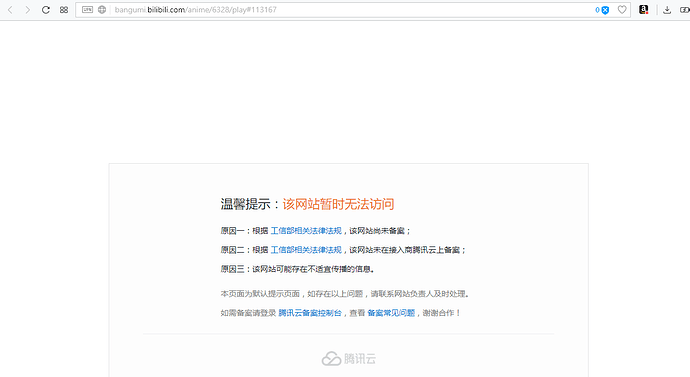
Task: Open the 备案常见问题 link
Action: [x=391, y=313]
